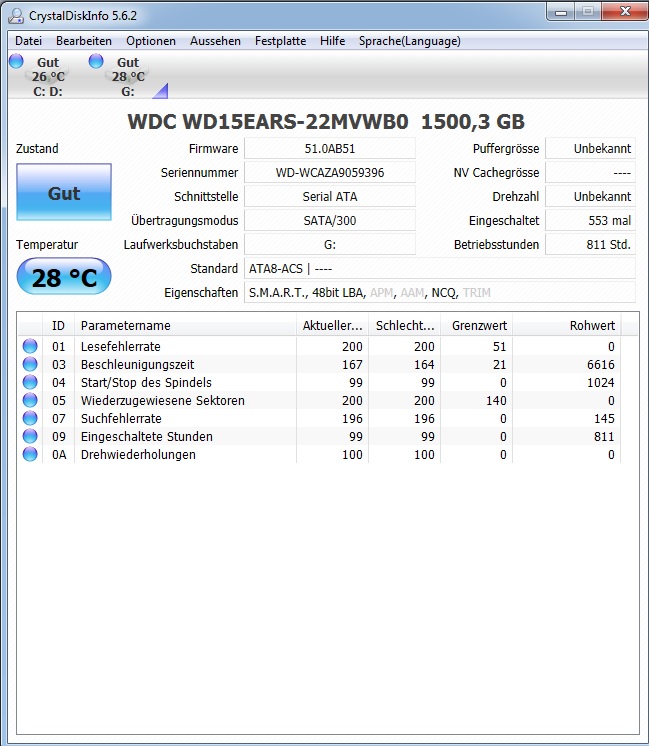Viewport: 649px width, 746px height.
Task: Click the blue Gut health status button
Action: click(x=64, y=192)
